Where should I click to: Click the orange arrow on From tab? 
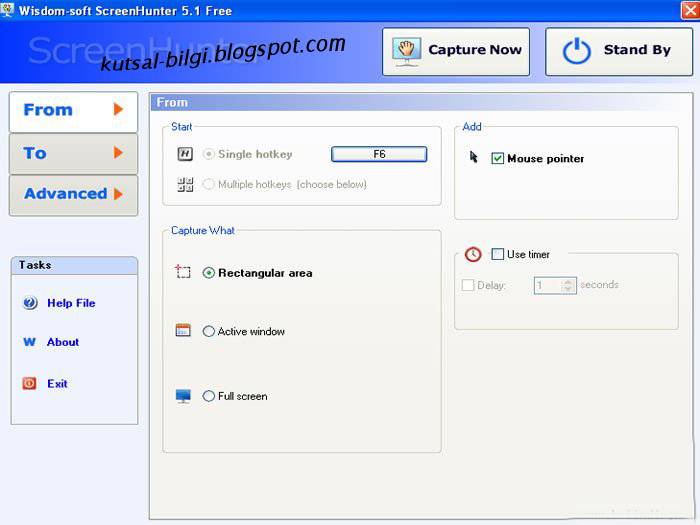point(118,109)
